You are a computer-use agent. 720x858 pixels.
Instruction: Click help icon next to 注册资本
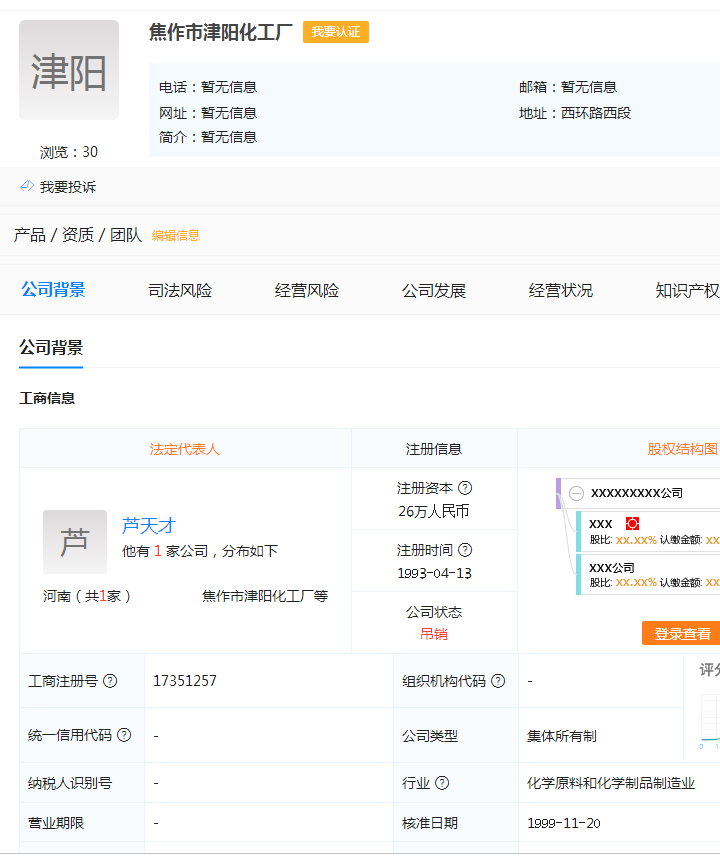pyautogui.click(x=465, y=489)
